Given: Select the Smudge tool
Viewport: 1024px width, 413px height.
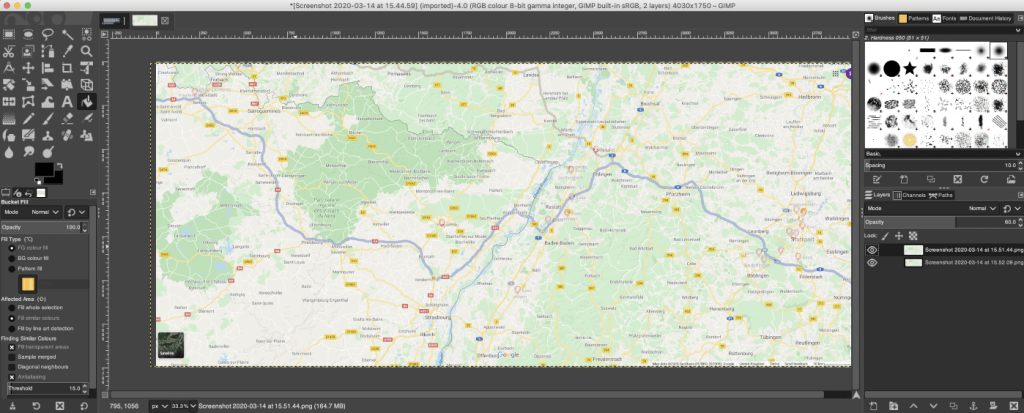Looking at the screenshot, I should click(x=28, y=152).
